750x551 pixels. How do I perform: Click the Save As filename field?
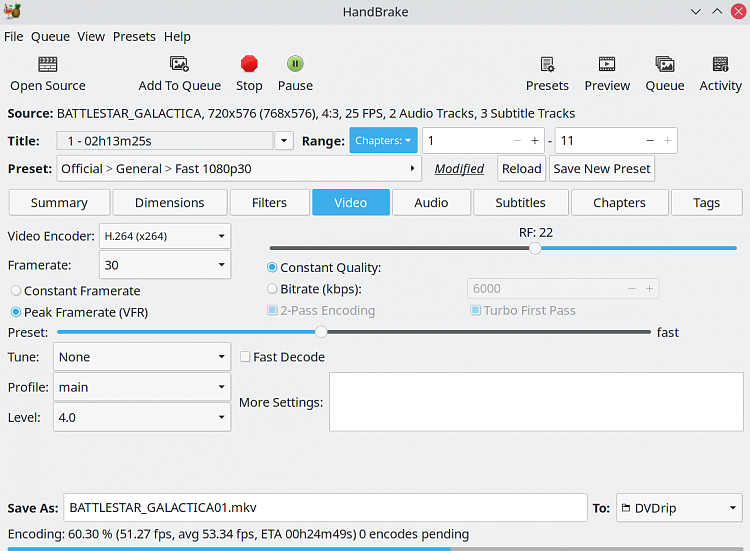(x=325, y=508)
